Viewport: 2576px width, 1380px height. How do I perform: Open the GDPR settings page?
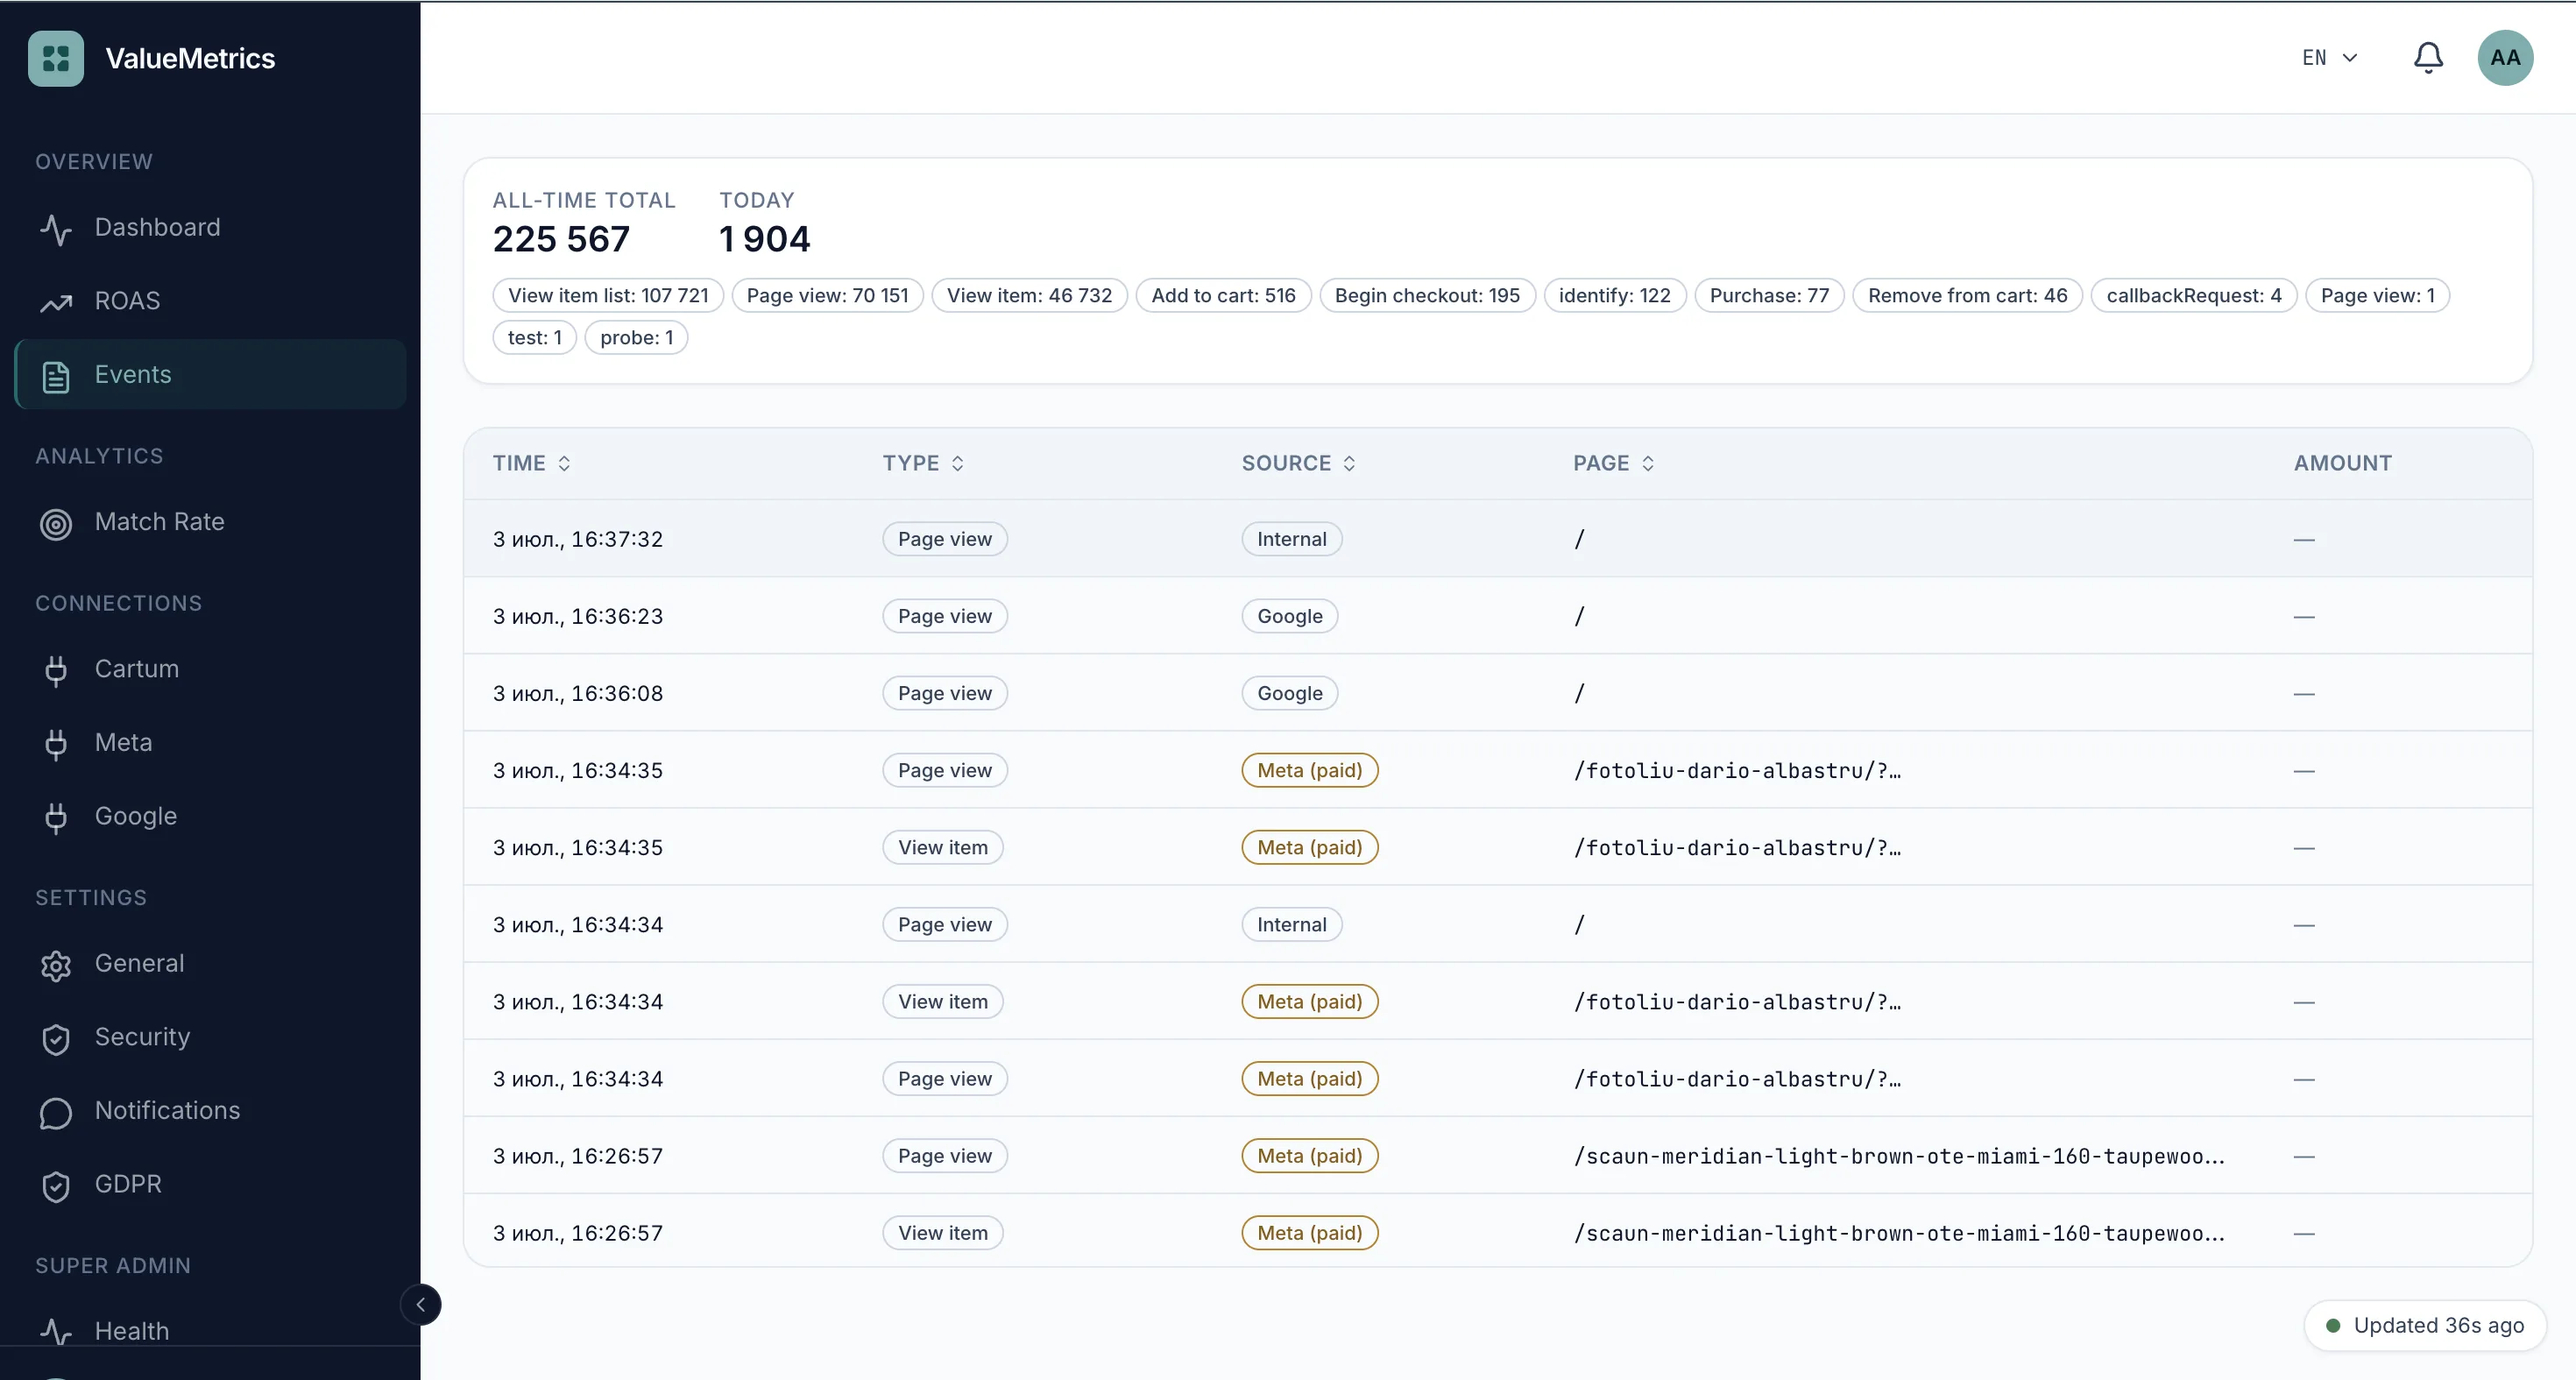tap(211, 1183)
